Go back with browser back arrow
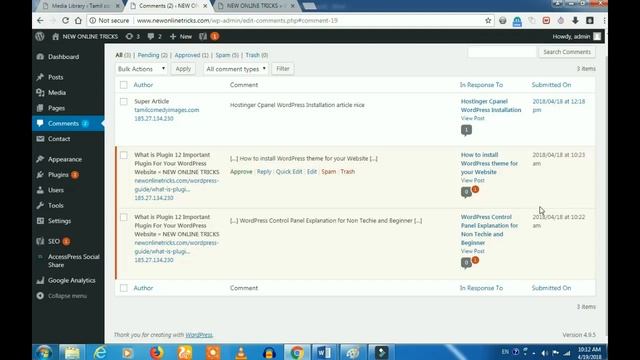The width and height of the screenshot is (640, 360). [x=40, y=20]
